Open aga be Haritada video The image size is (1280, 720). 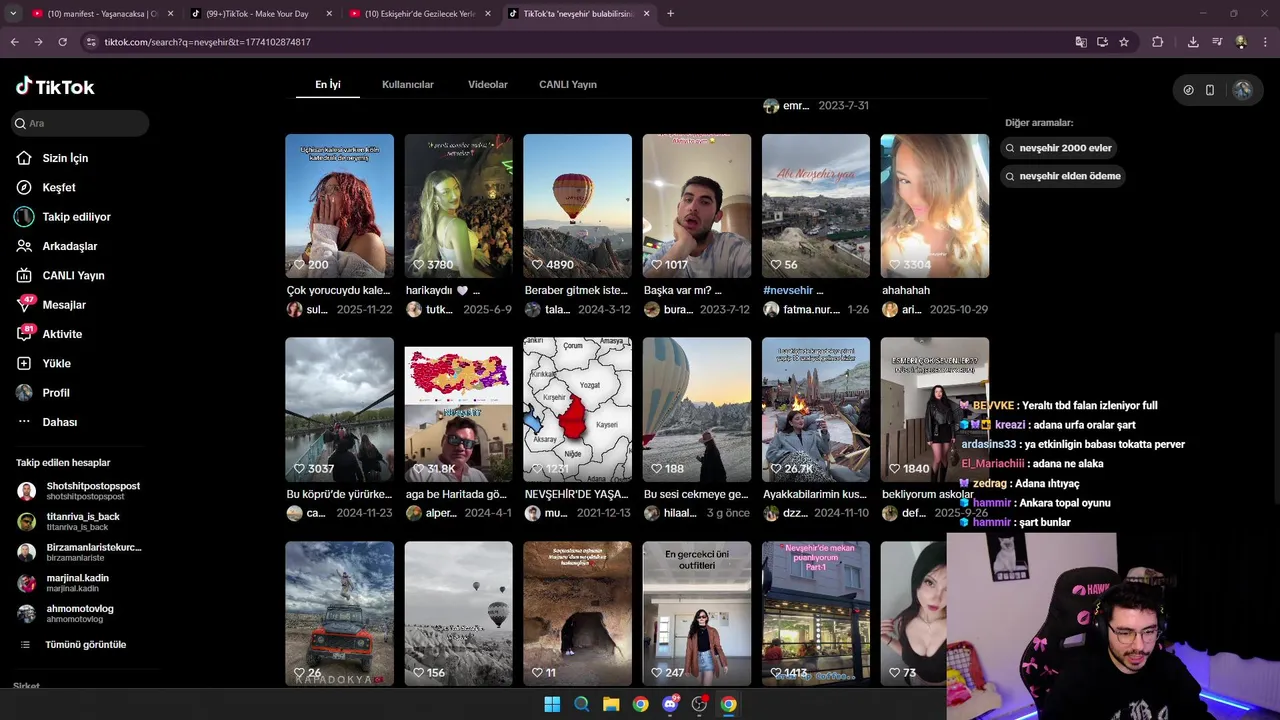point(458,409)
